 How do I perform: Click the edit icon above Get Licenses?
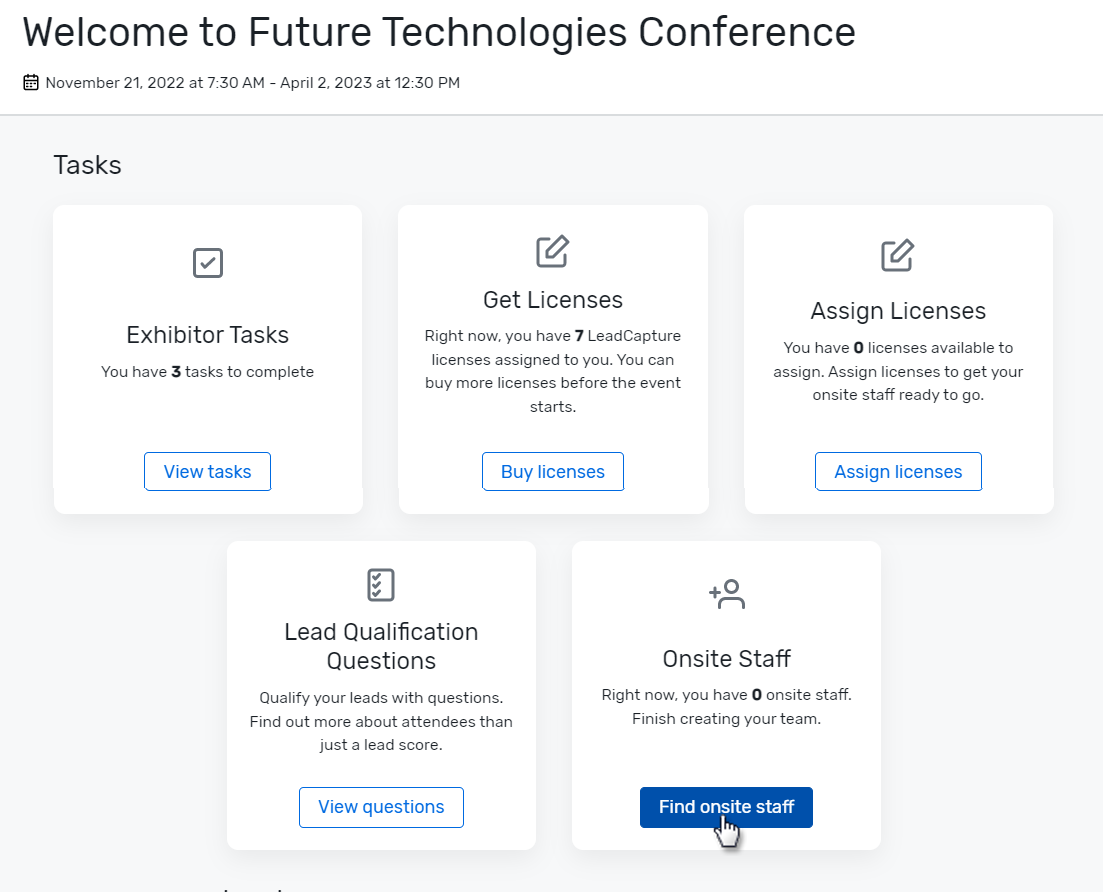click(x=552, y=251)
